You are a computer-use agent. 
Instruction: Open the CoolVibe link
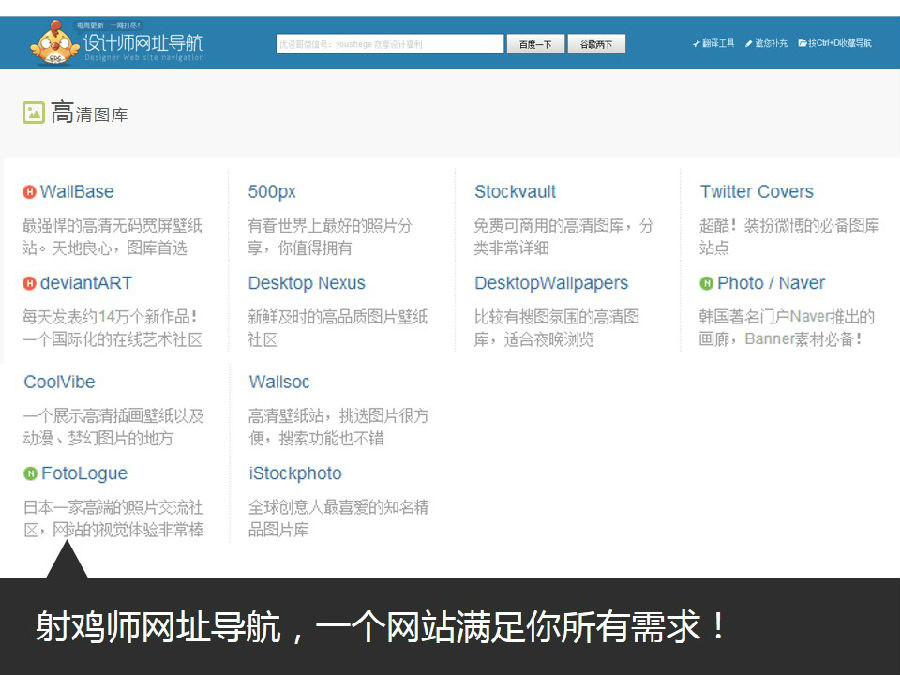point(59,382)
